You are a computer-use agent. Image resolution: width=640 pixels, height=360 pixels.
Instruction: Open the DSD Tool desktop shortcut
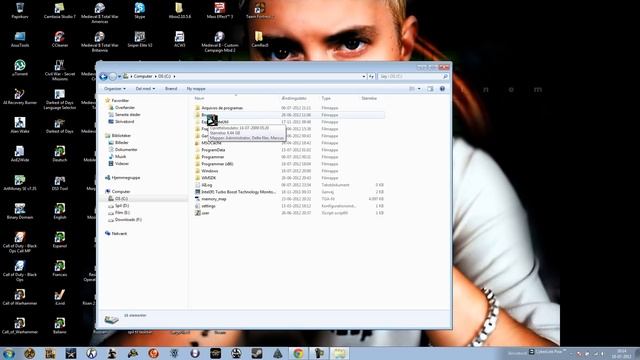click(x=60, y=182)
